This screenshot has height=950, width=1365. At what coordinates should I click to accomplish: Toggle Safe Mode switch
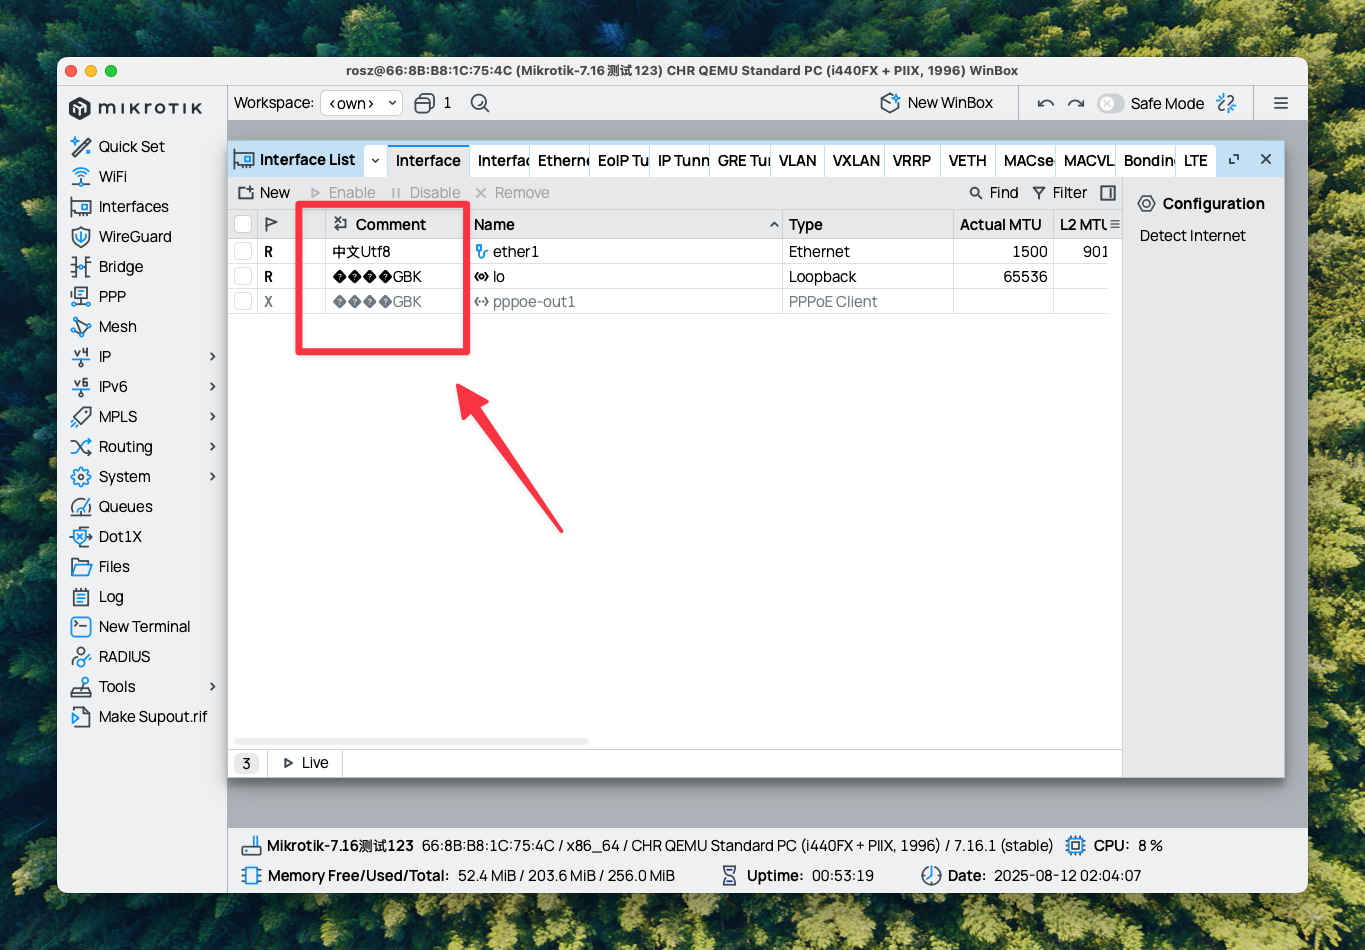point(1110,103)
